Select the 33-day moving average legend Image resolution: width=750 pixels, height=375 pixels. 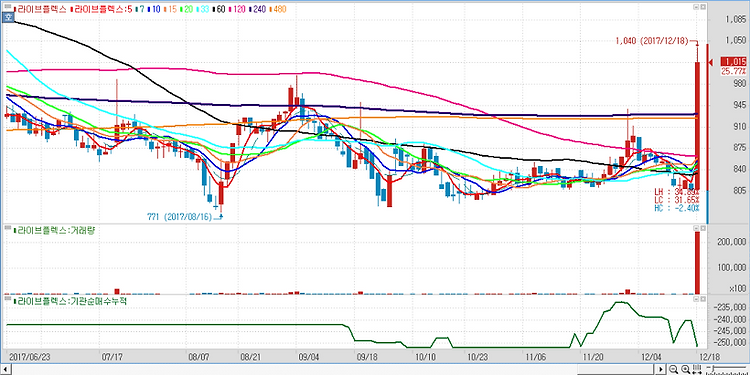point(204,9)
